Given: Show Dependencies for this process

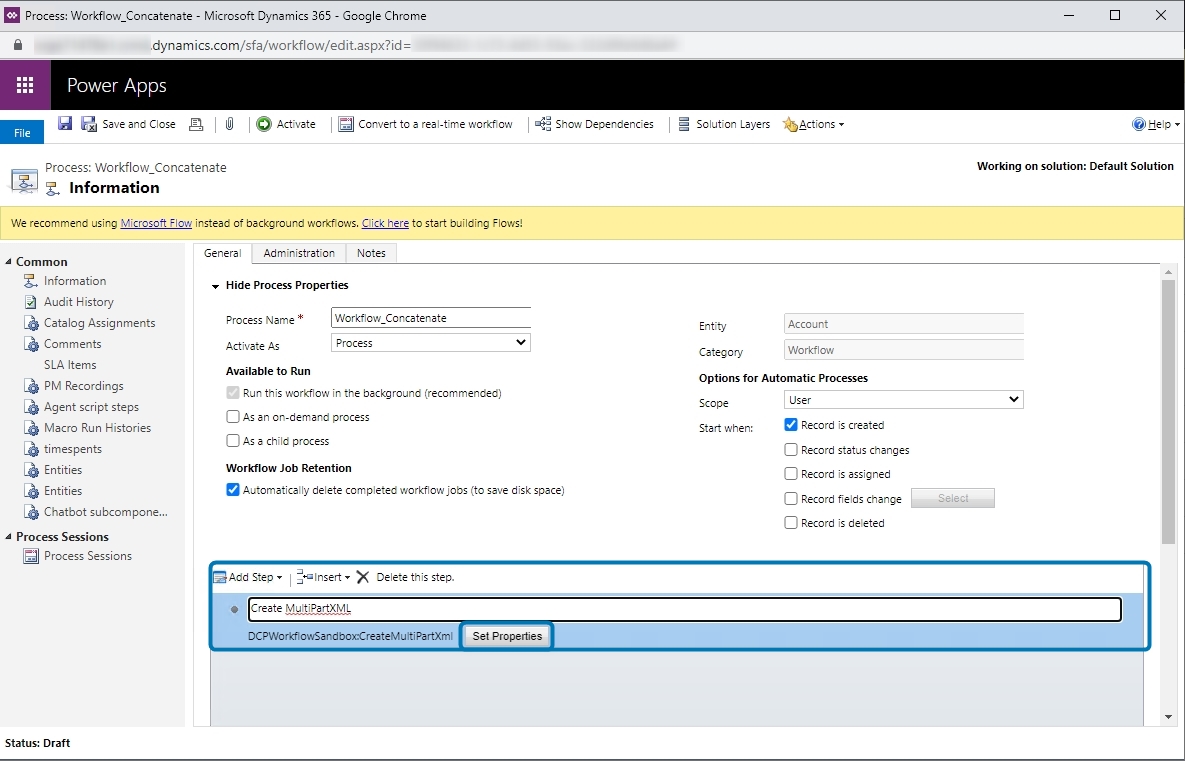Looking at the screenshot, I should point(595,124).
